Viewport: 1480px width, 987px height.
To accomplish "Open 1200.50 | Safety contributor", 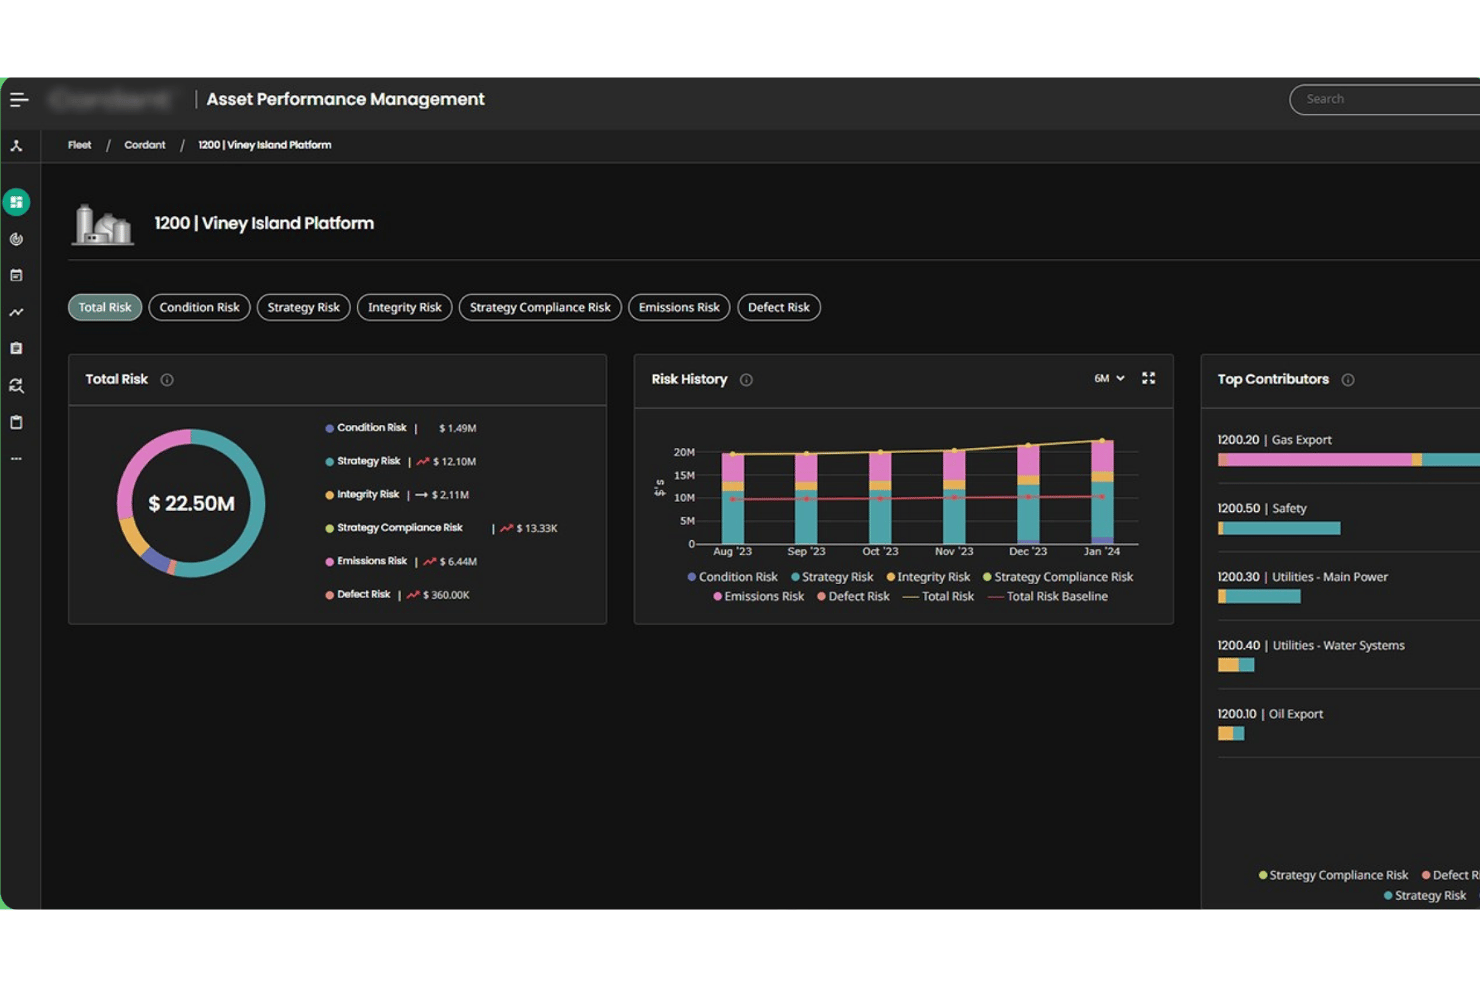I will (x=1262, y=509).
